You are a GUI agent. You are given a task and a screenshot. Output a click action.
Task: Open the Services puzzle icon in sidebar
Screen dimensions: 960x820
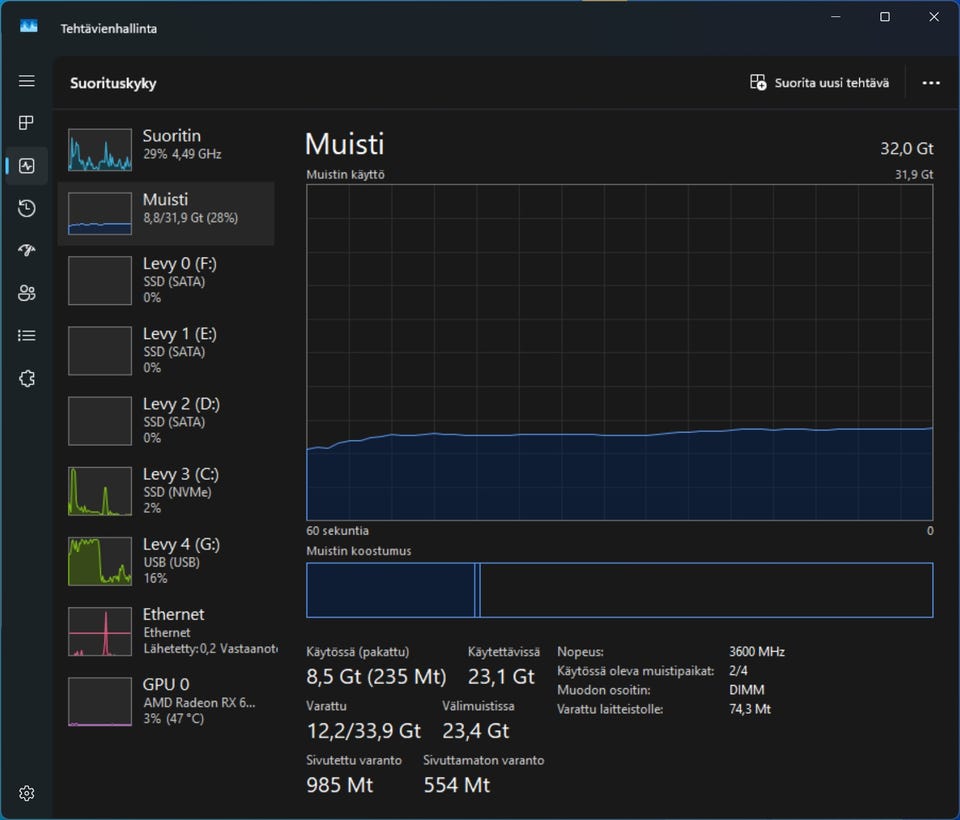coord(27,379)
